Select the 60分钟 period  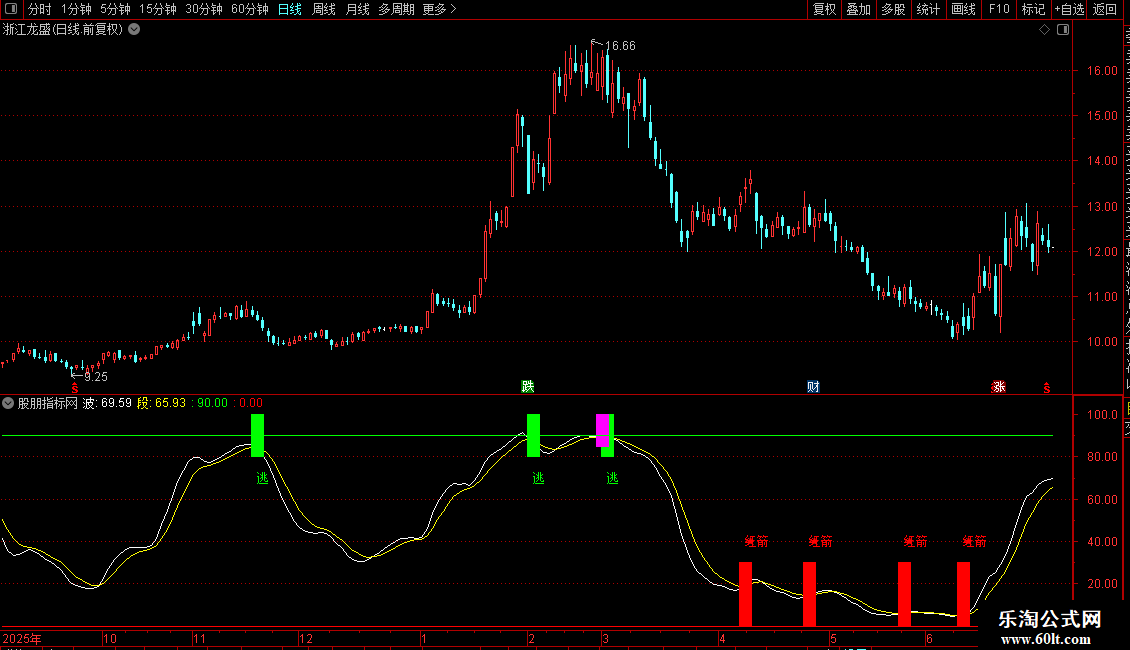point(250,9)
